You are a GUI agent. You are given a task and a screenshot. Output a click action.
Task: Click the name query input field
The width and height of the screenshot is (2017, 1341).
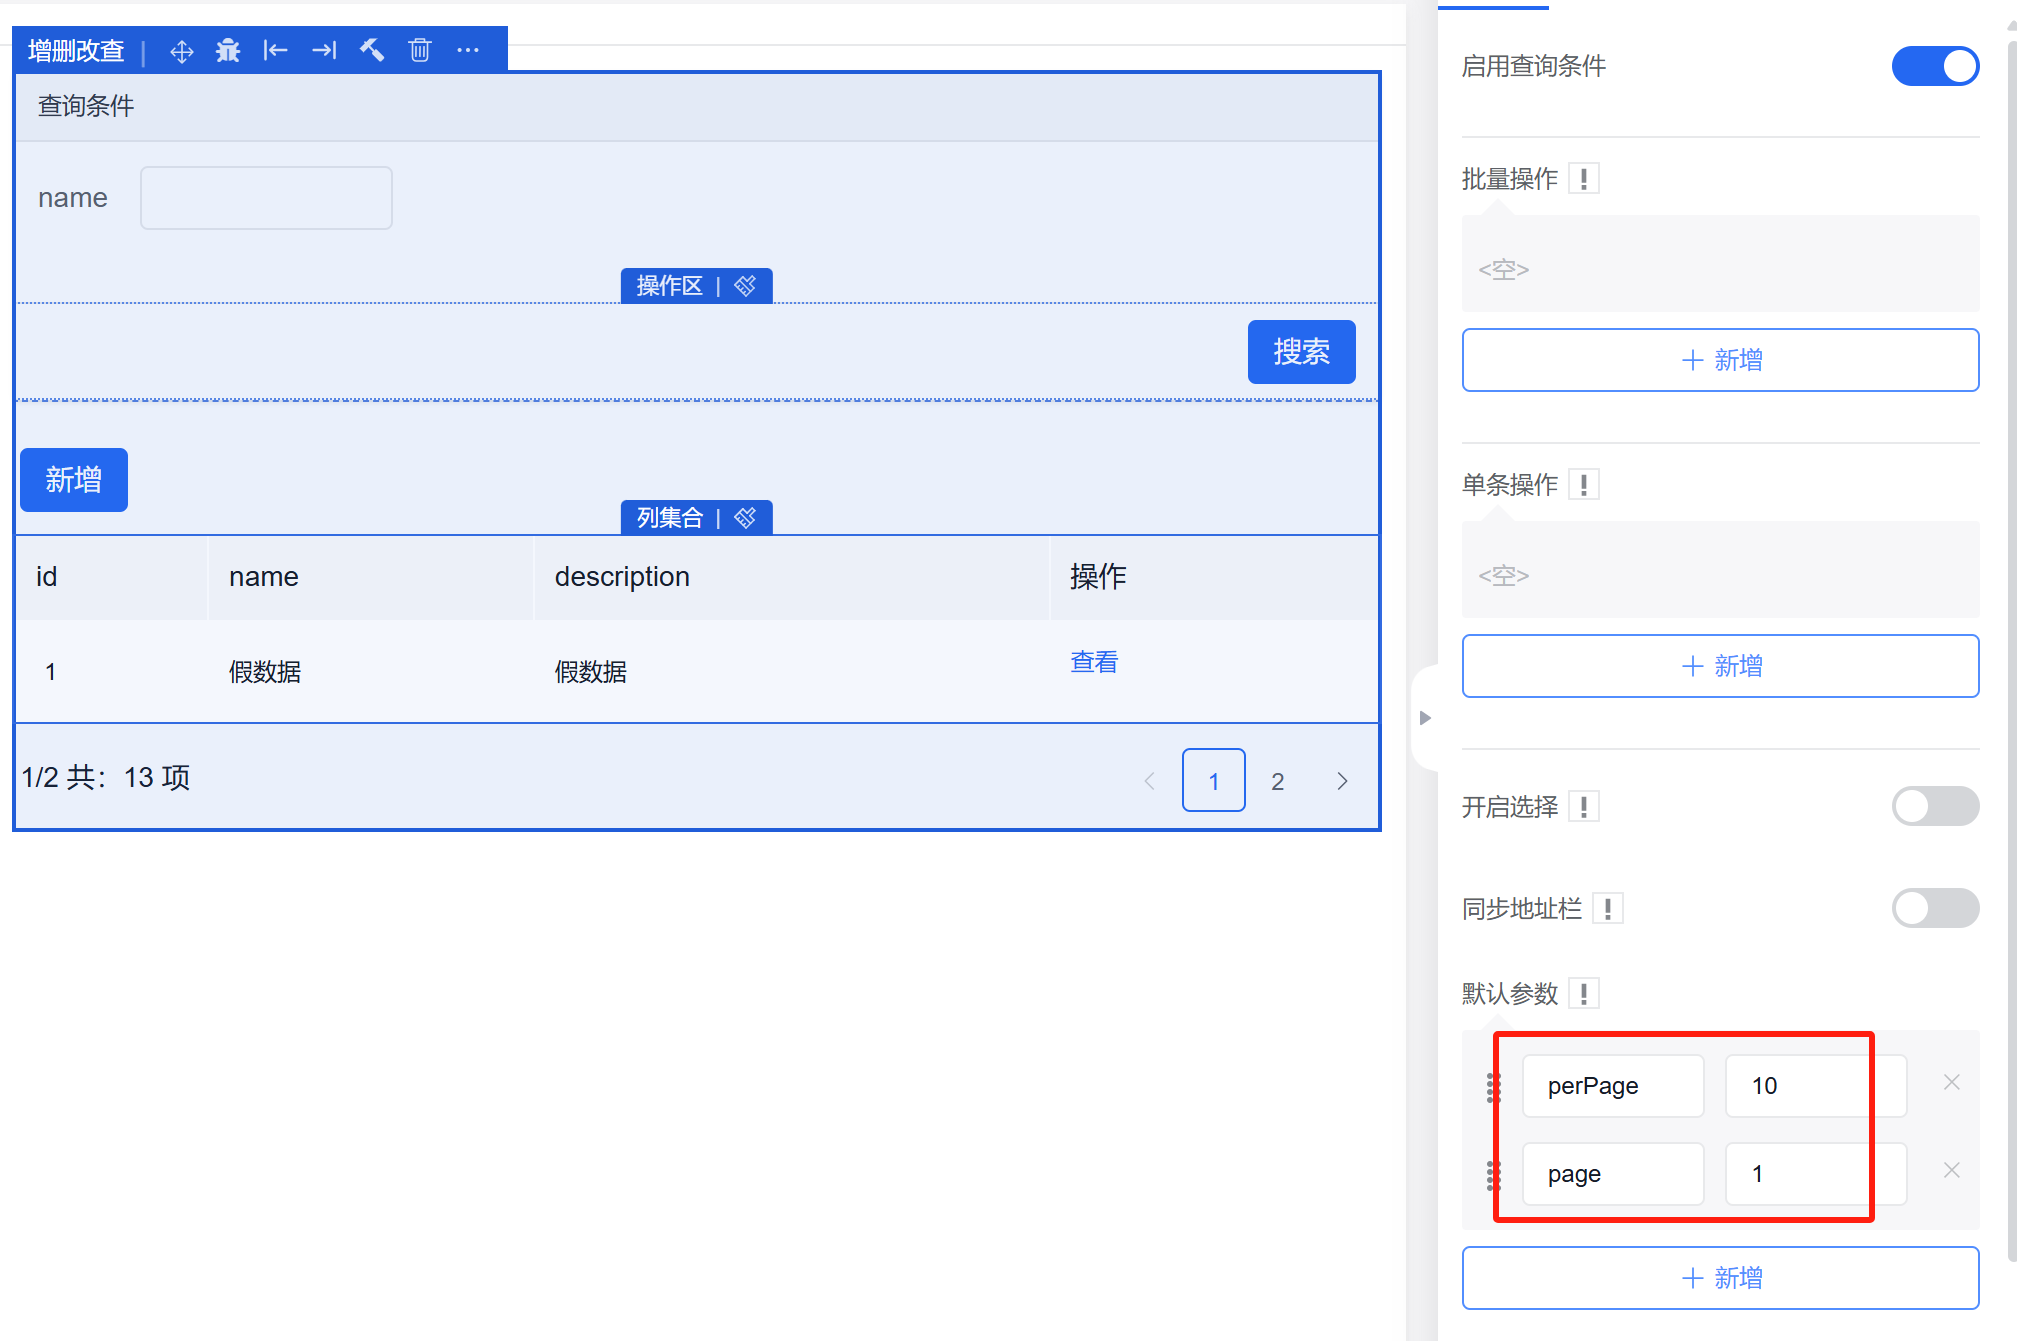pyautogui.click(x=266, y=198)
